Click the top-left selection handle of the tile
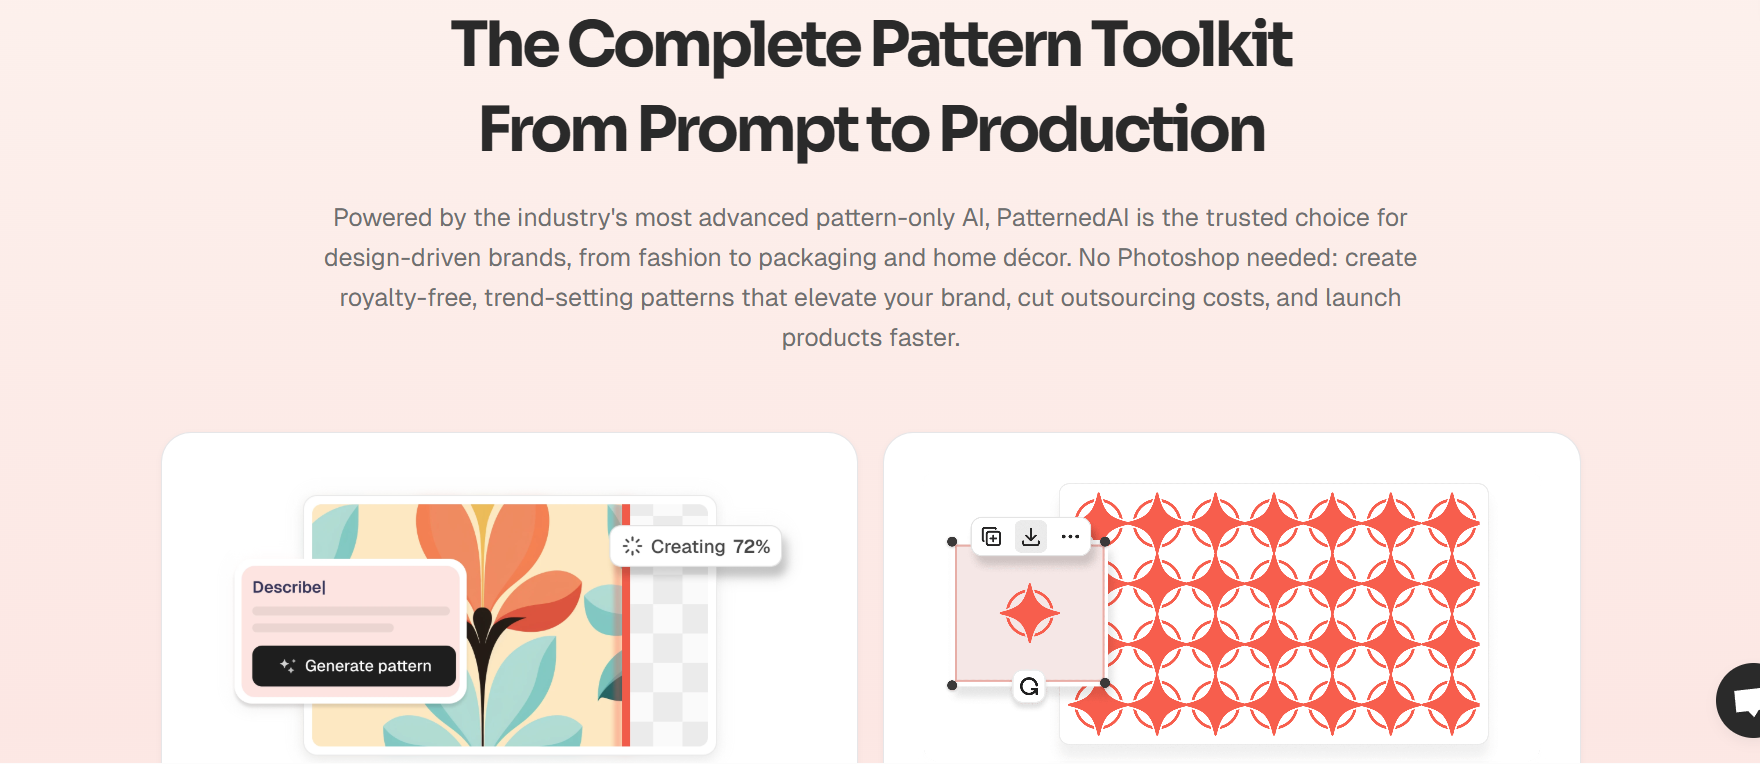This screenshot has width=1760, height=764. click(952, 542)
